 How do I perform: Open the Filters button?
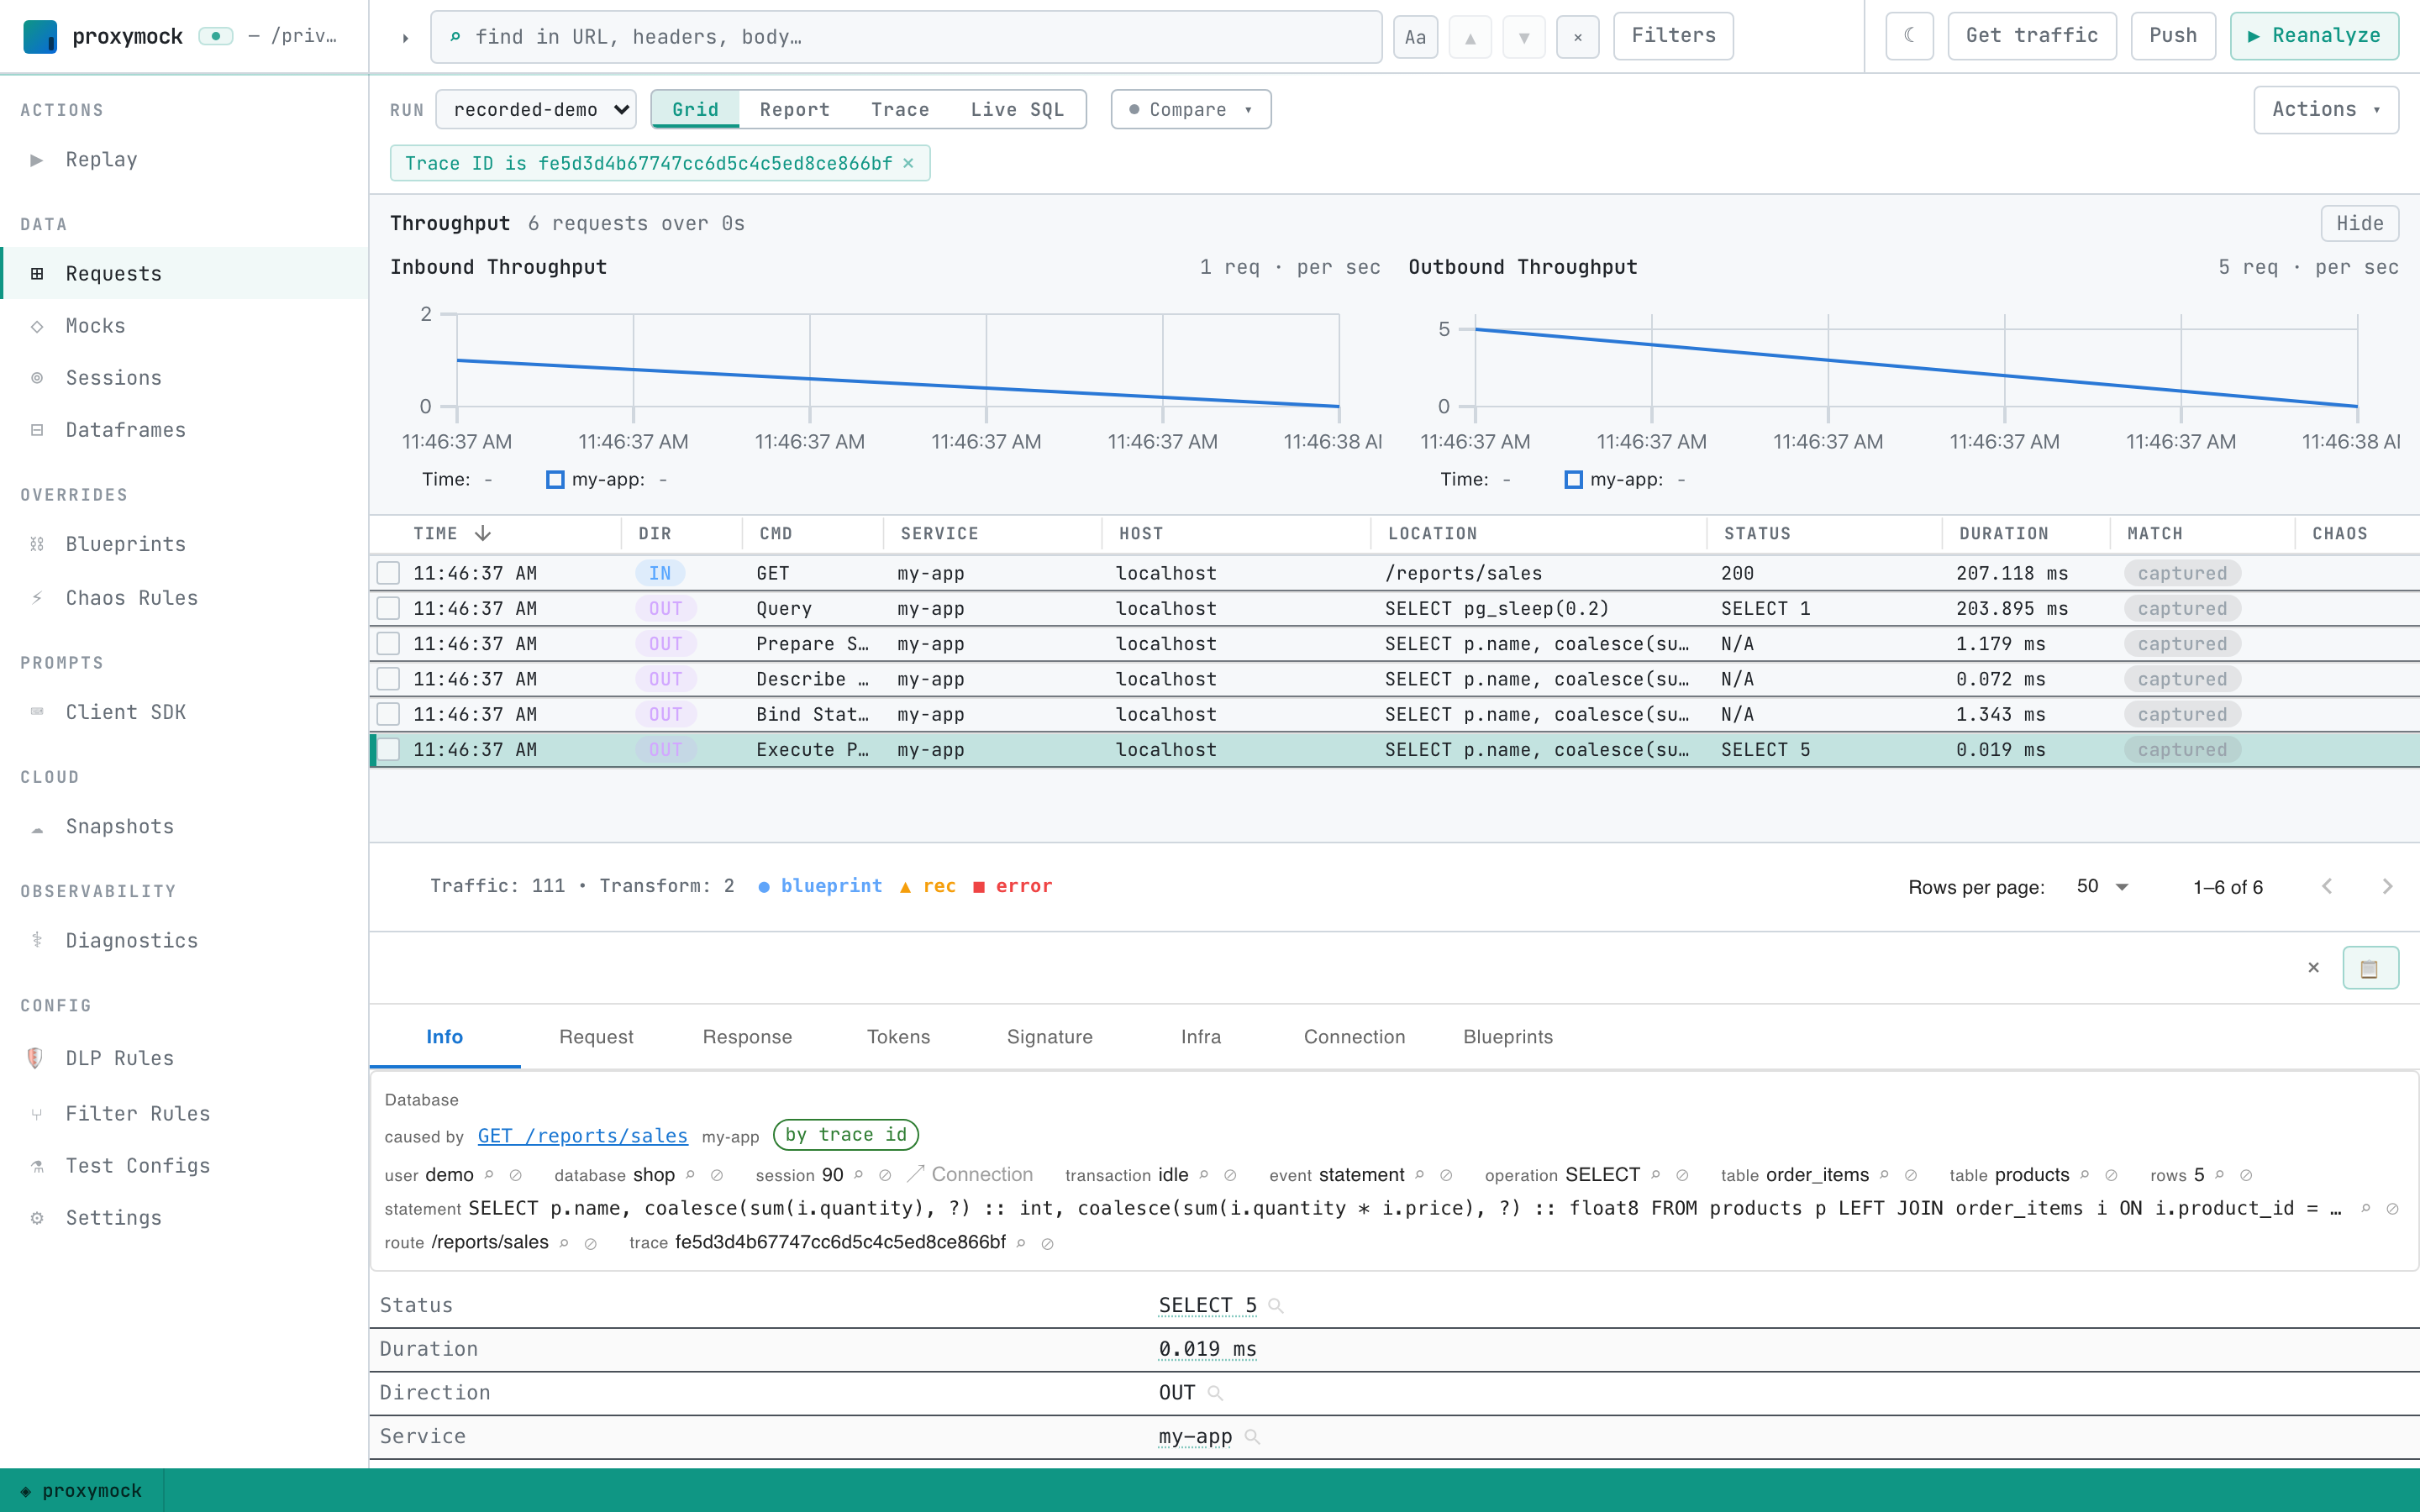1673,36
